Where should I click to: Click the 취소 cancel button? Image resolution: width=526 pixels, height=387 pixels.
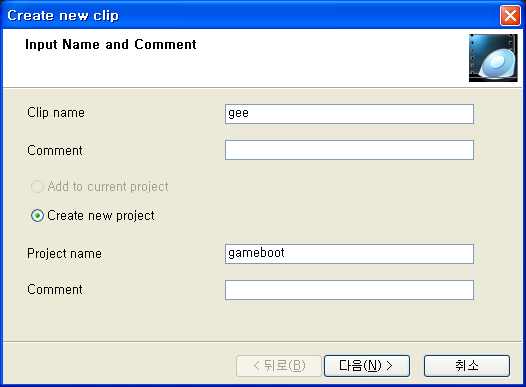[467, 366]
